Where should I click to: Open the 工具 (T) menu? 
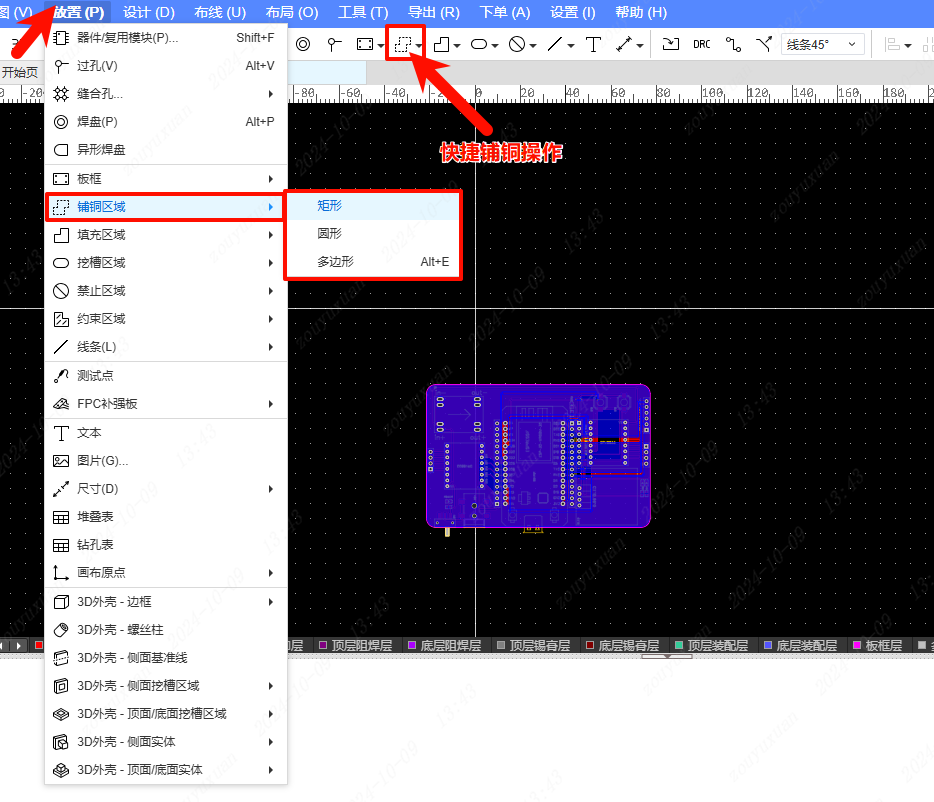(363, 12)
